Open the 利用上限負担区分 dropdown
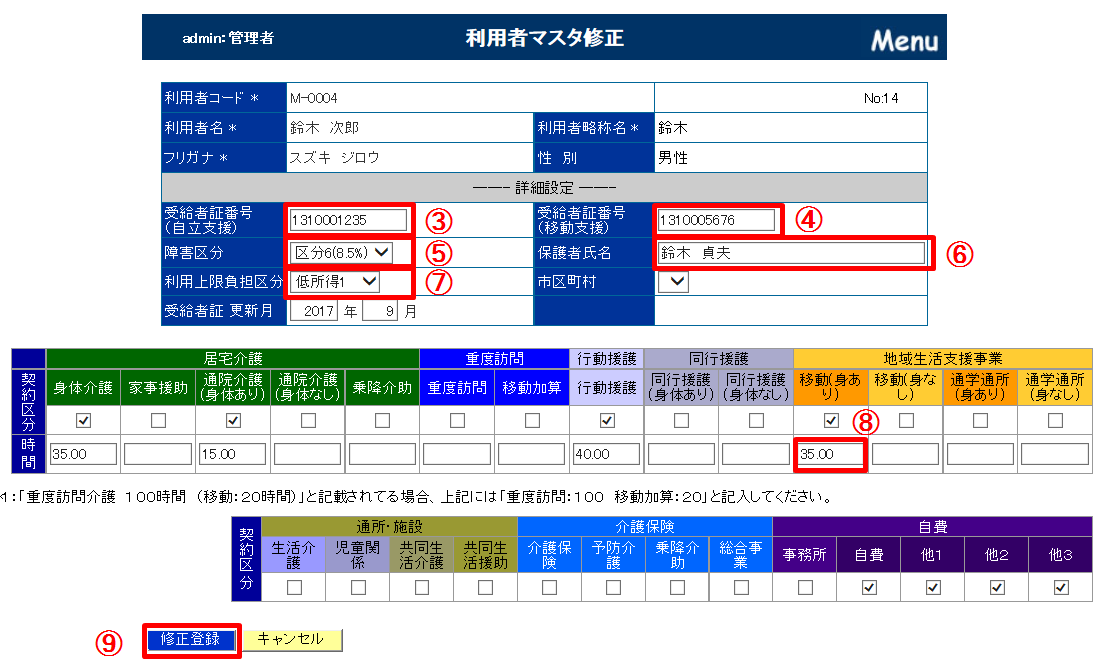The height and width of the screenshot is (662, 1098). 336,282
